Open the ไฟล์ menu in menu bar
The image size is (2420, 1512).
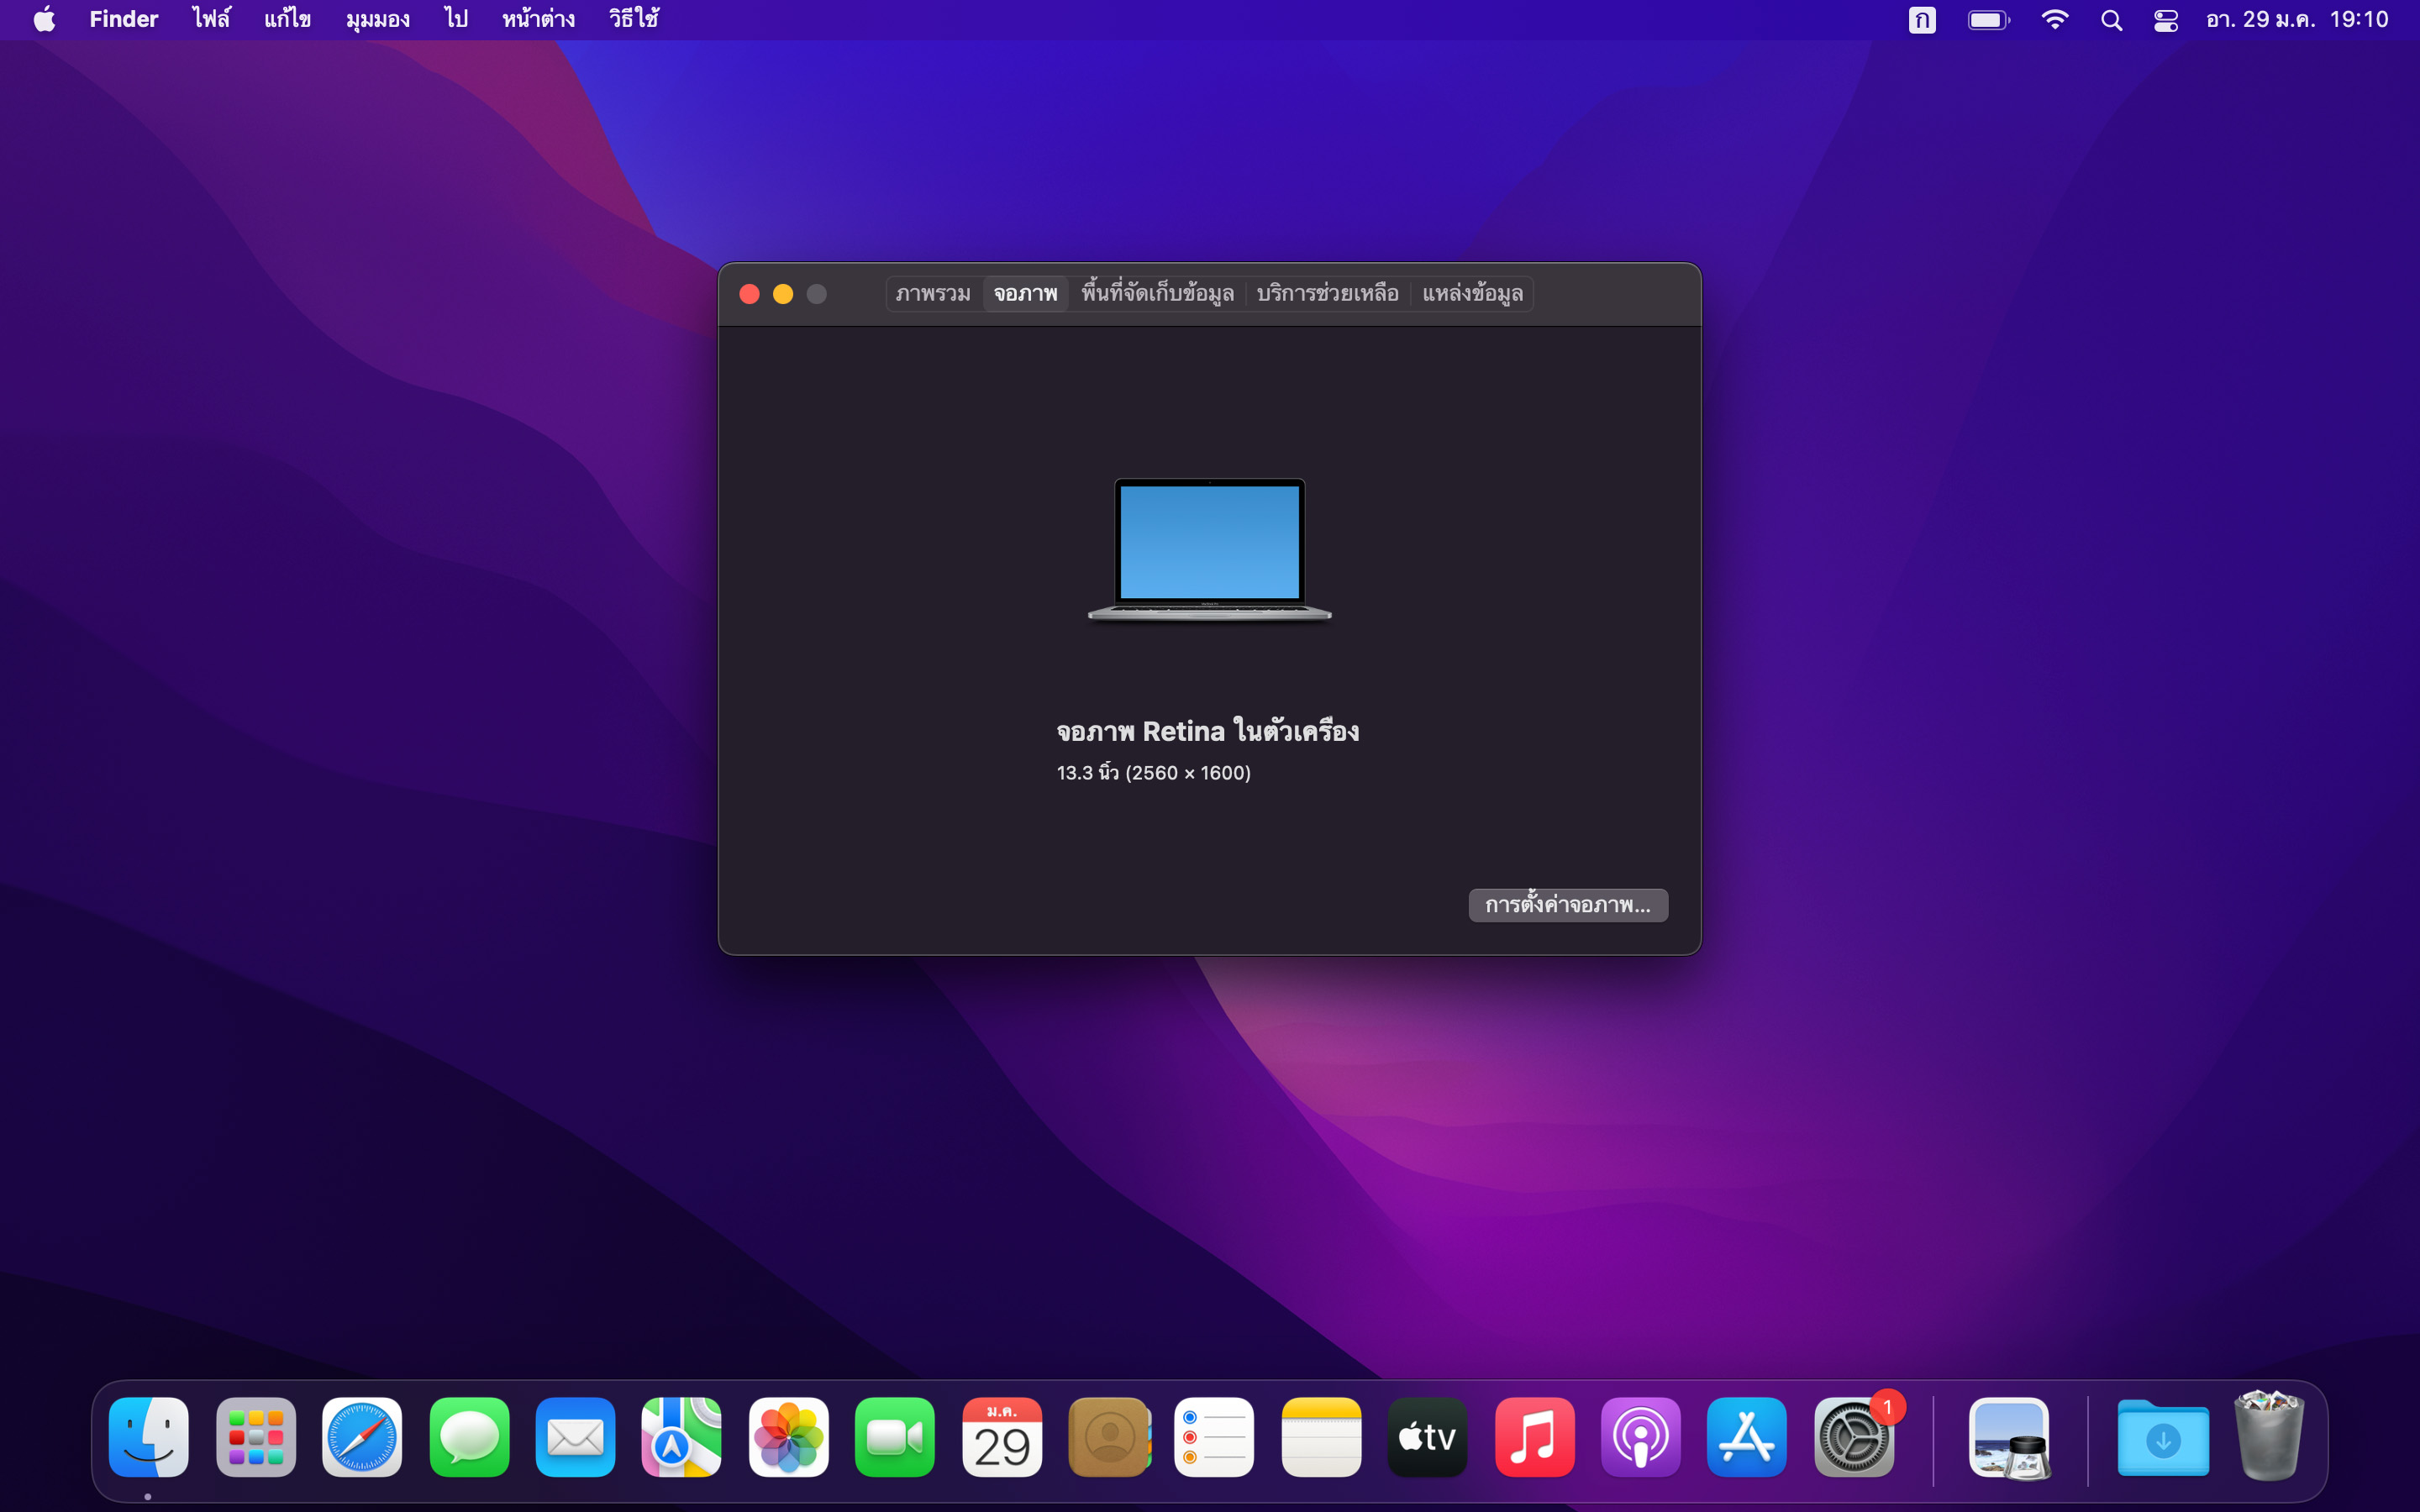[x=211, y=20]
